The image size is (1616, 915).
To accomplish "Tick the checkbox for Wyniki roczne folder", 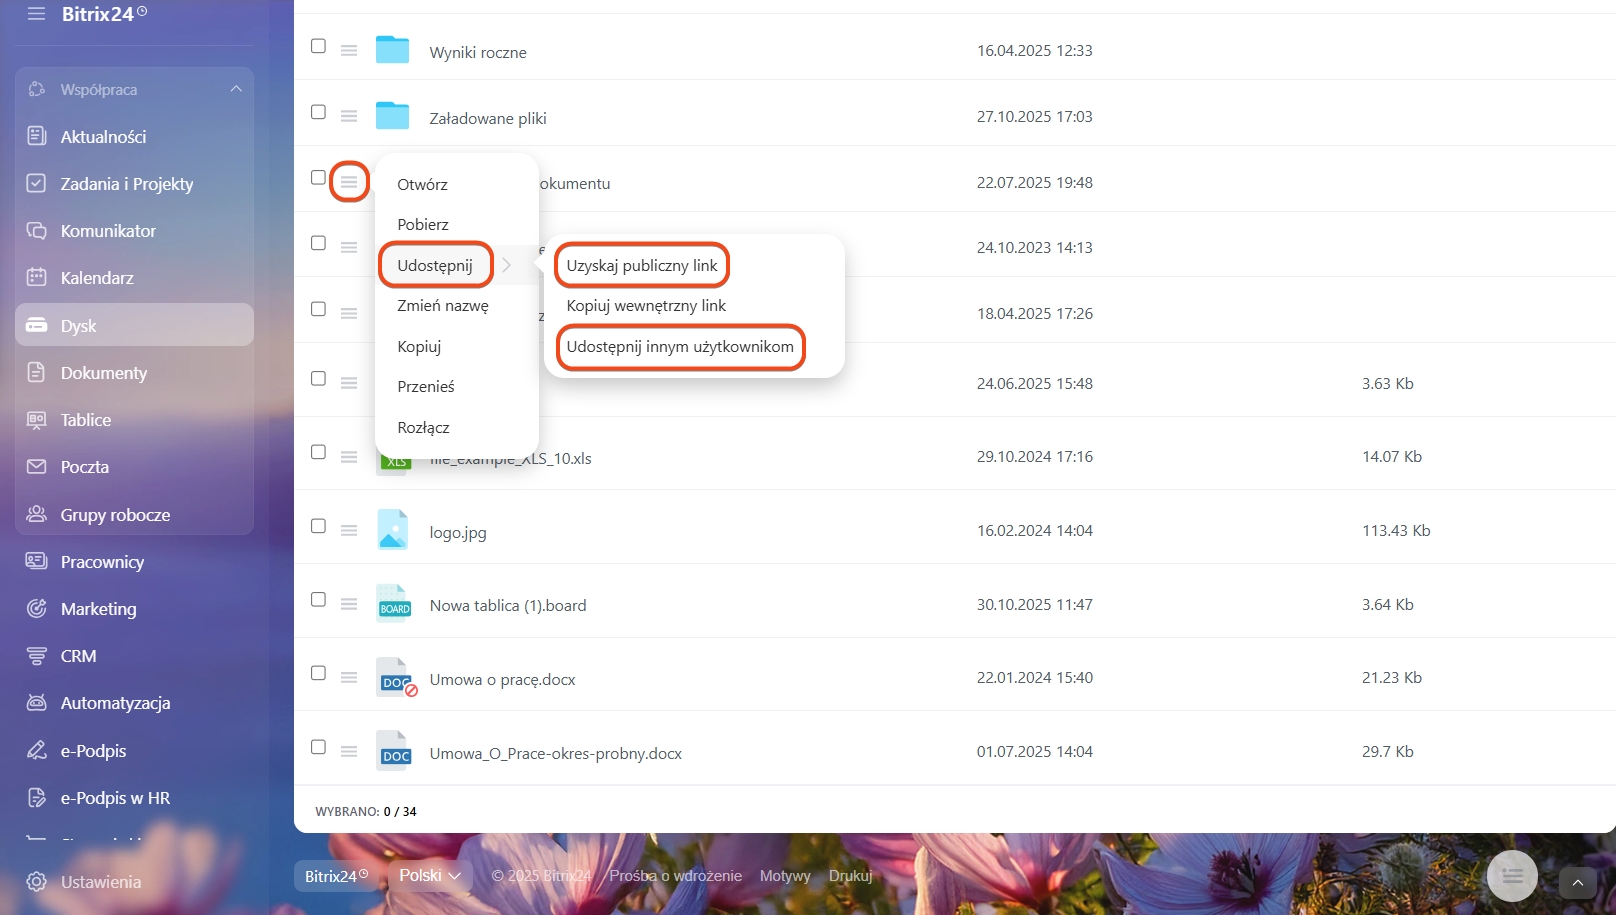I will 318,46.
